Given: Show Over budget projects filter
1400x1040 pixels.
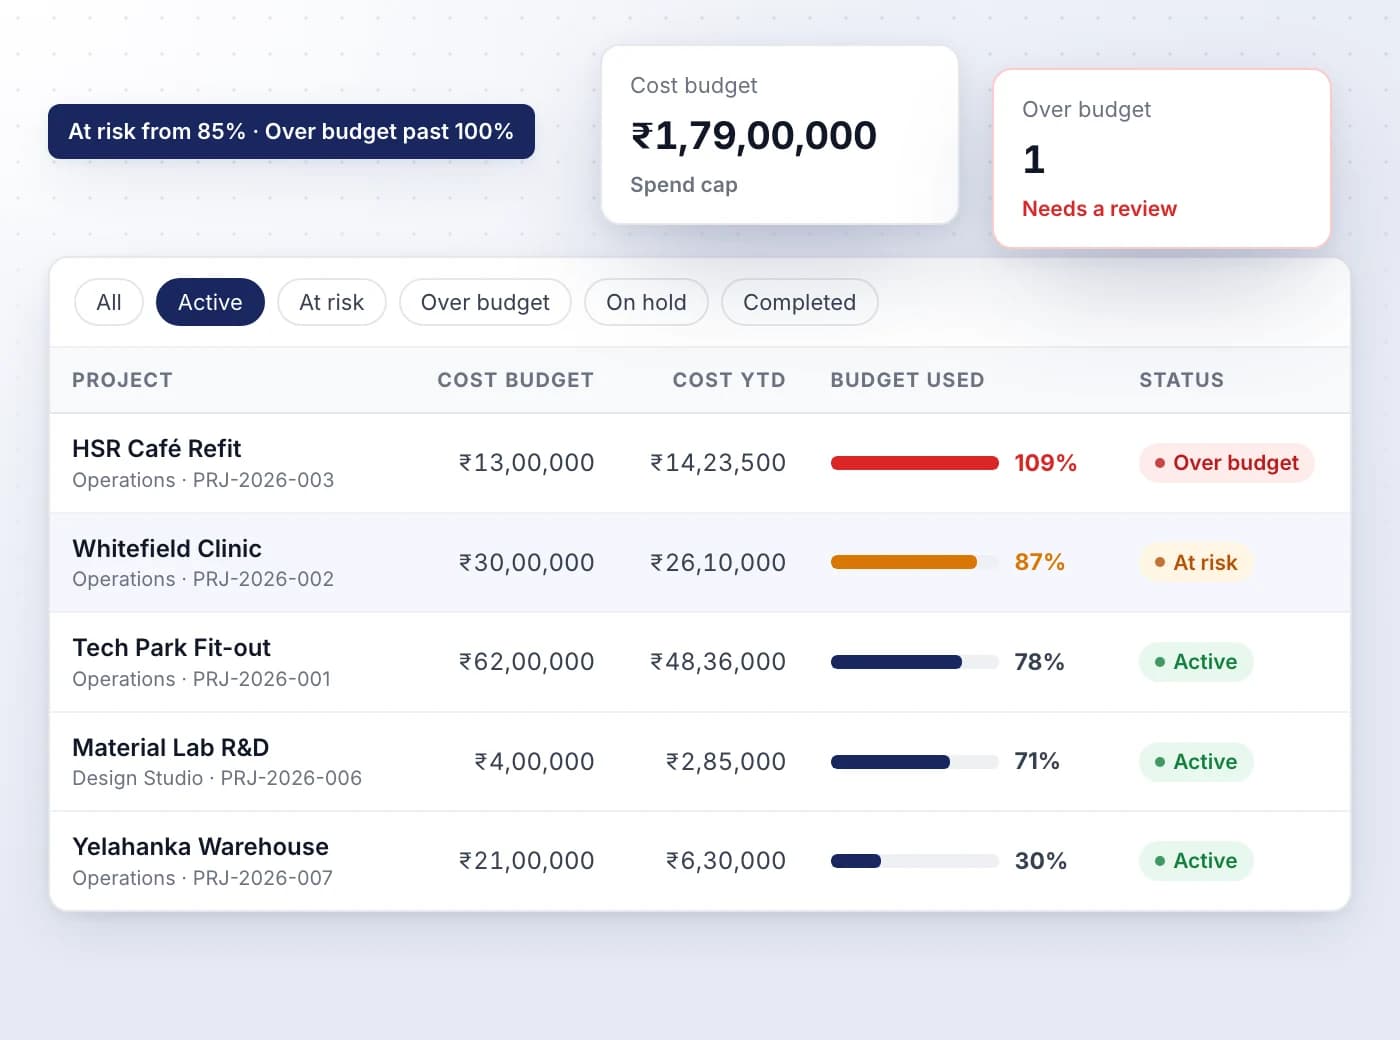Looking at the screenshot, I should pos(485,302).
